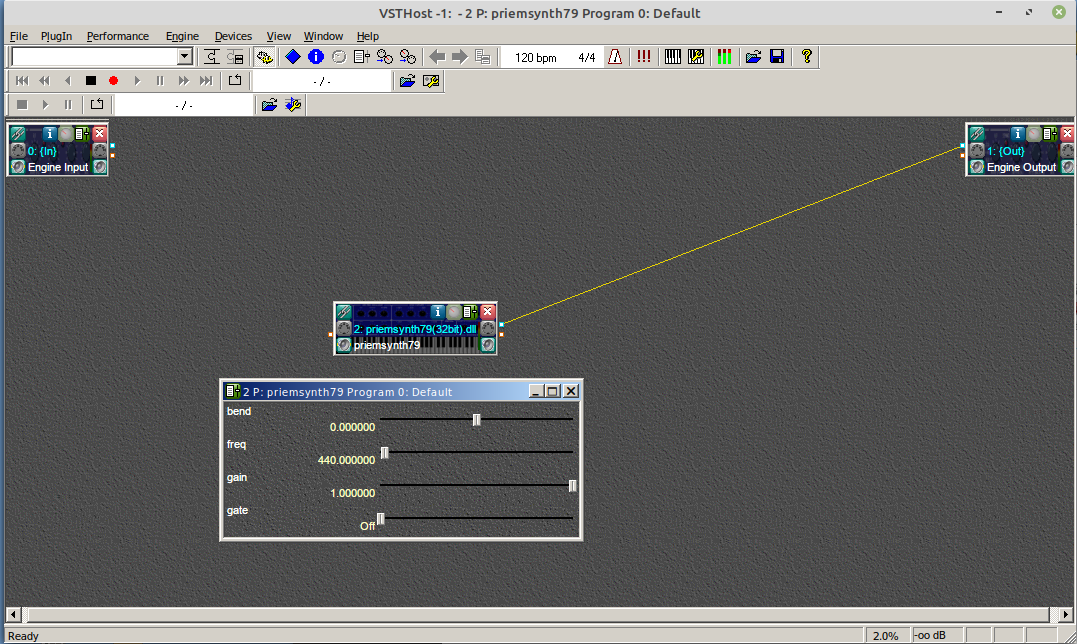Click the horizontal scrollbar right arrow
This screenshot has height=644, width=1077.
click(1065, 614)
